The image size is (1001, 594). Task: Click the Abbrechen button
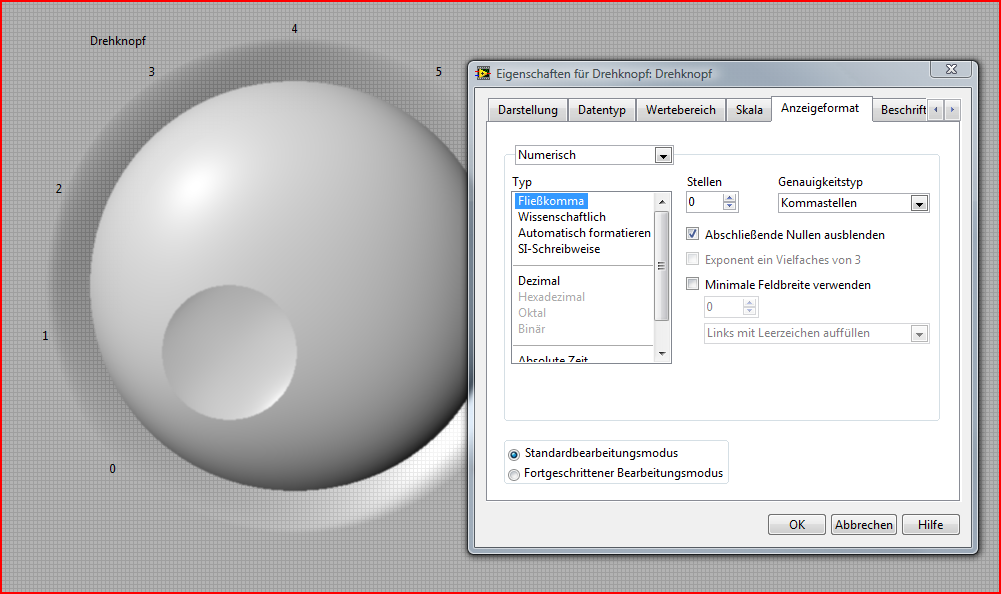(x=864, y=524)
